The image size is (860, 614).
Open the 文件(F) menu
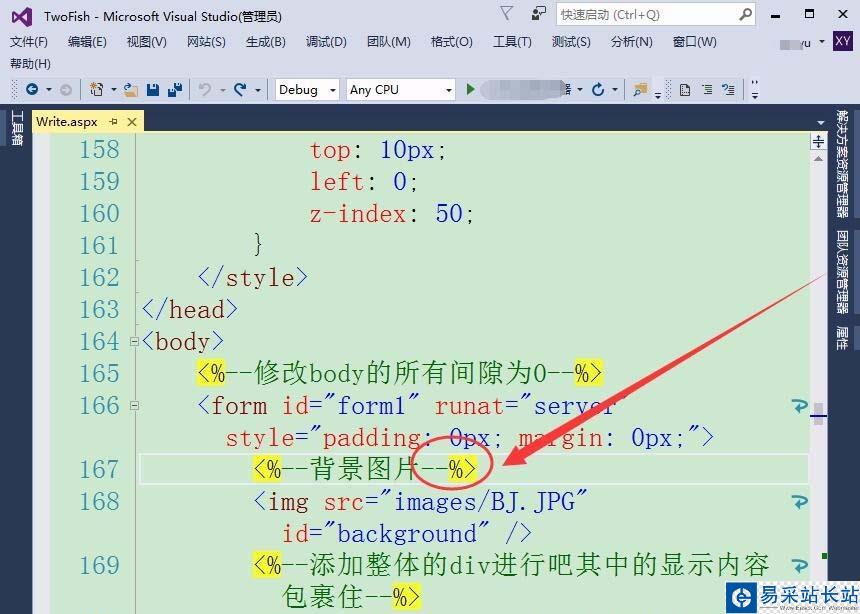click(29, 42)
